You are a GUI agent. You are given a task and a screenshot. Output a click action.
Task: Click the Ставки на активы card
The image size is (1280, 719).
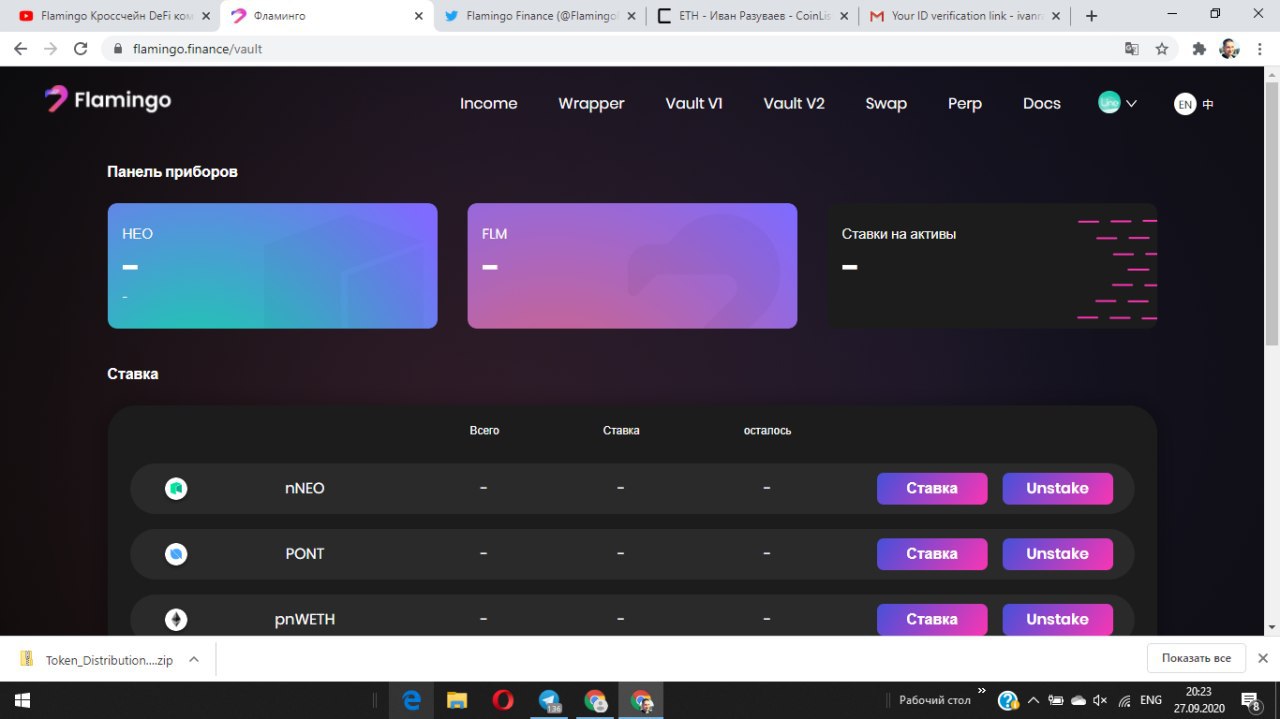coord(992,266)
